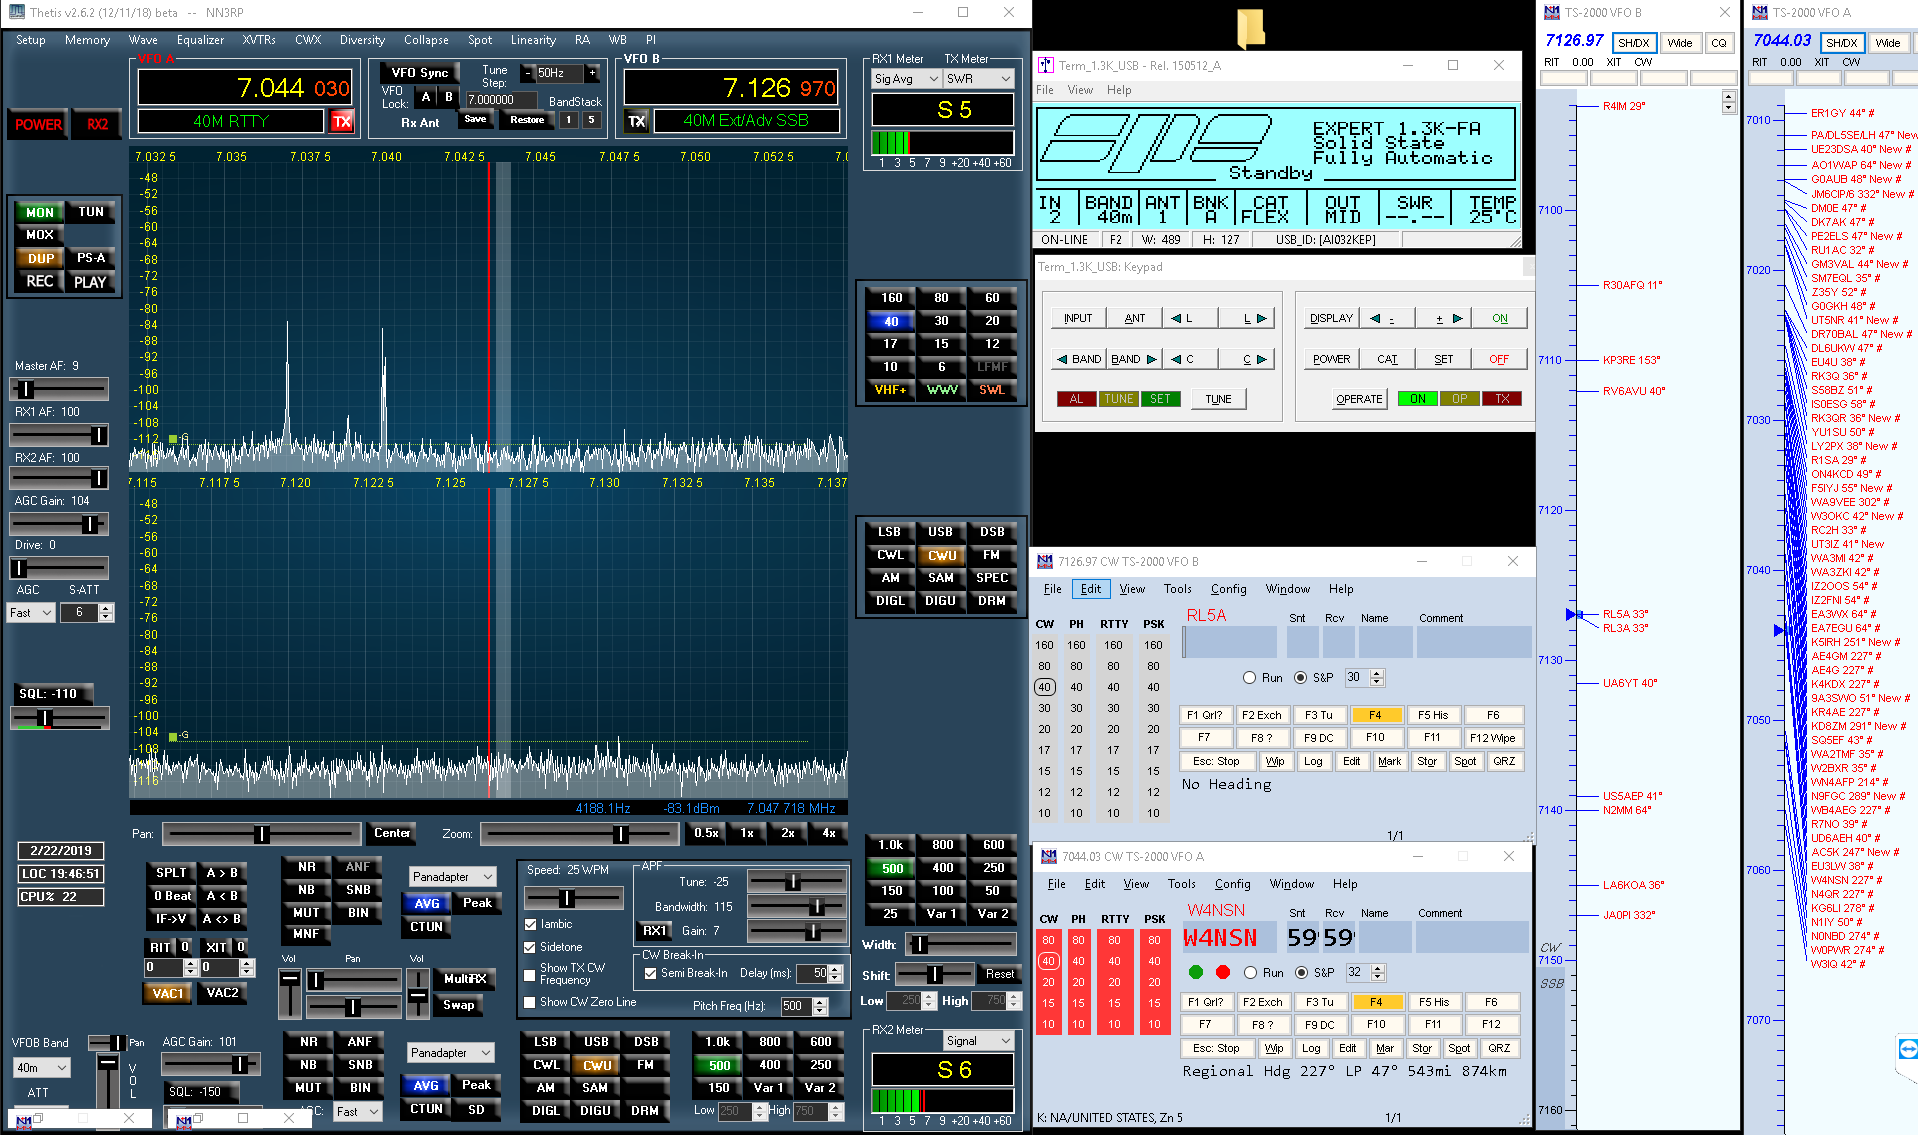Open the VFOB Band 40m dropdown
Screen dimensions: 1918x1135
coord(41,1067)
